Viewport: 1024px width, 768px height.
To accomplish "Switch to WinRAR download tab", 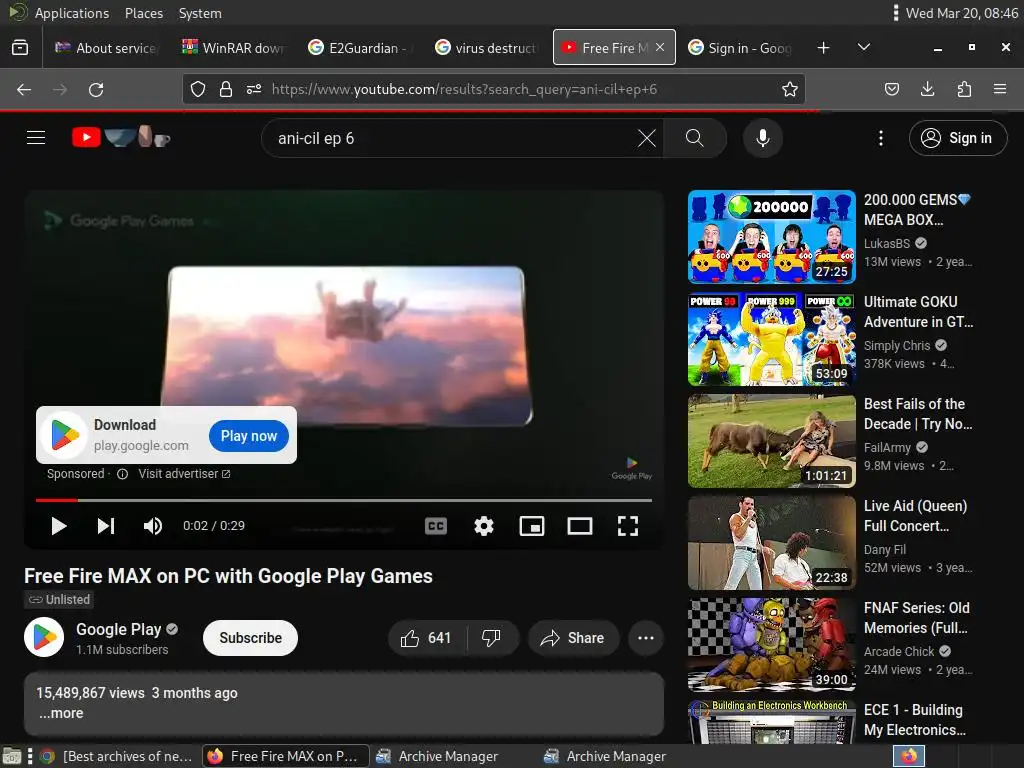I will pyautogui.click(x=233, y=48).
